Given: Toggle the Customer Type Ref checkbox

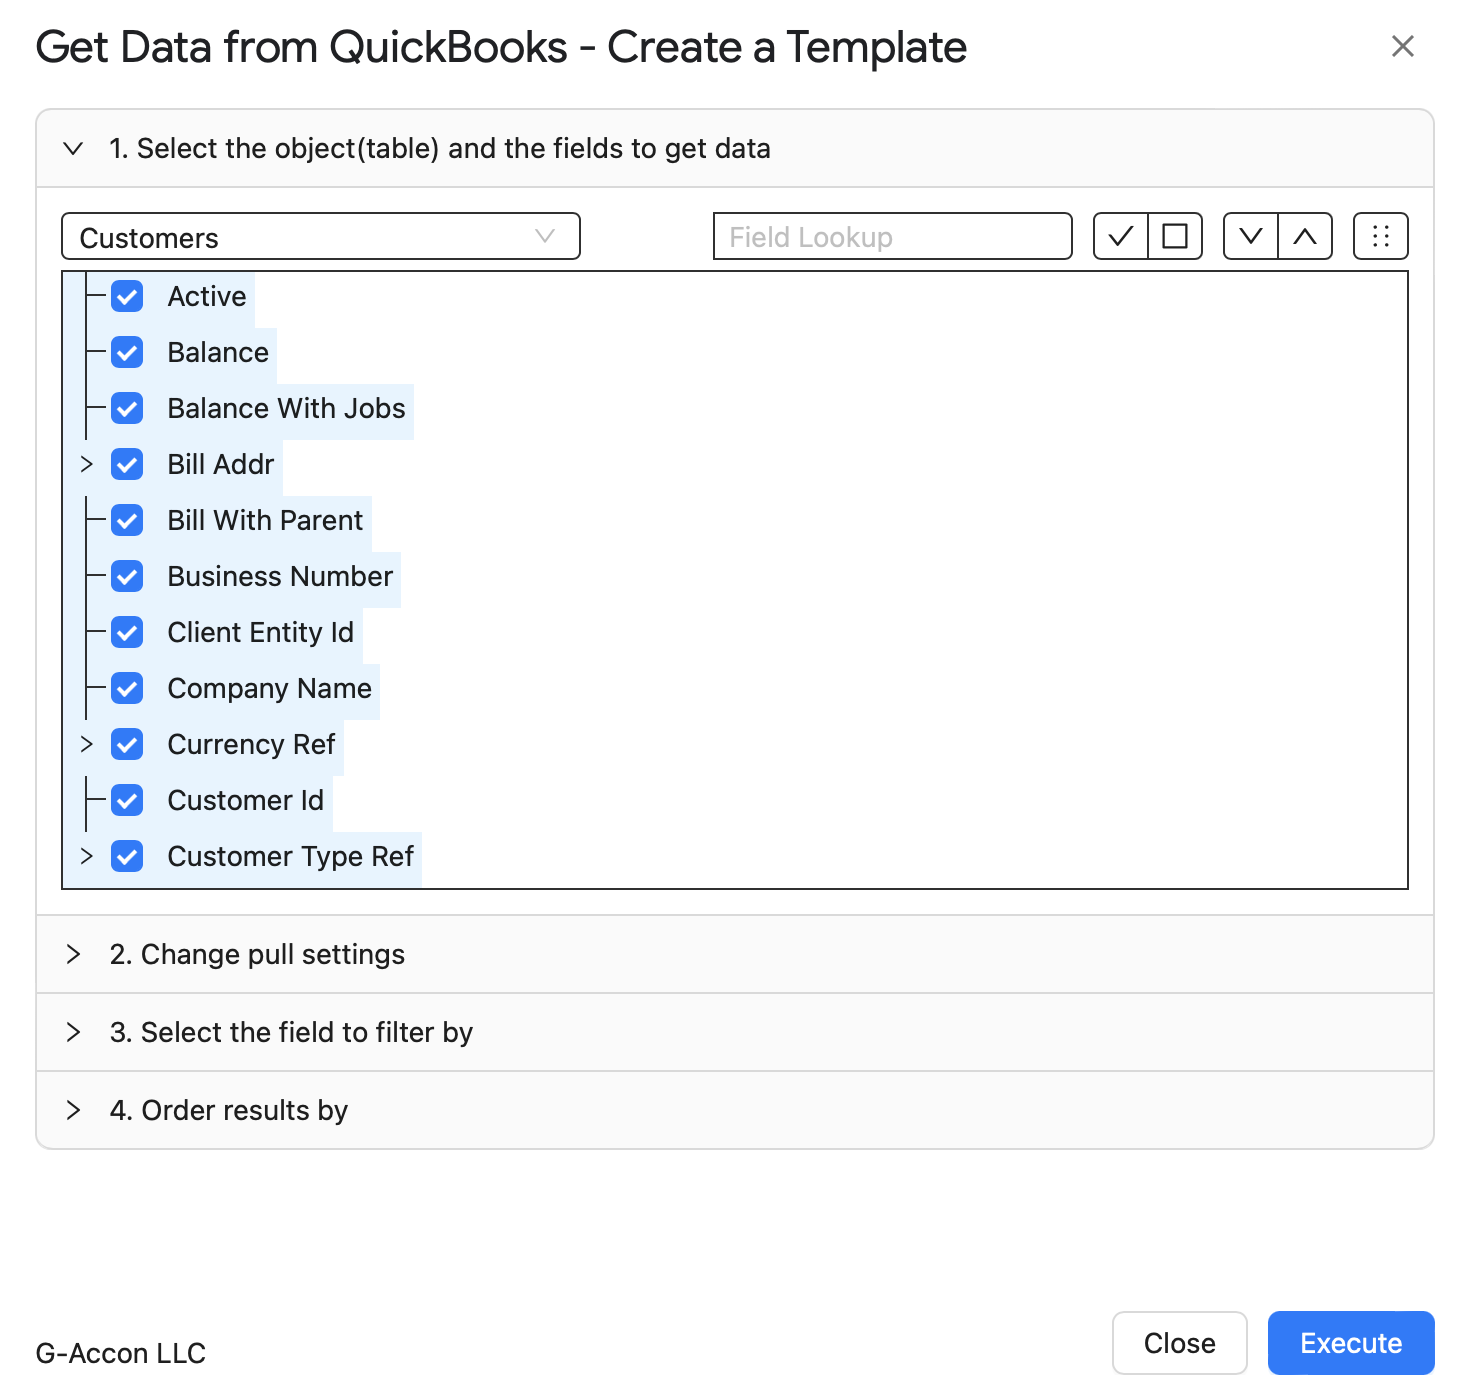Looking at the screenshot, I should (127, 856).
